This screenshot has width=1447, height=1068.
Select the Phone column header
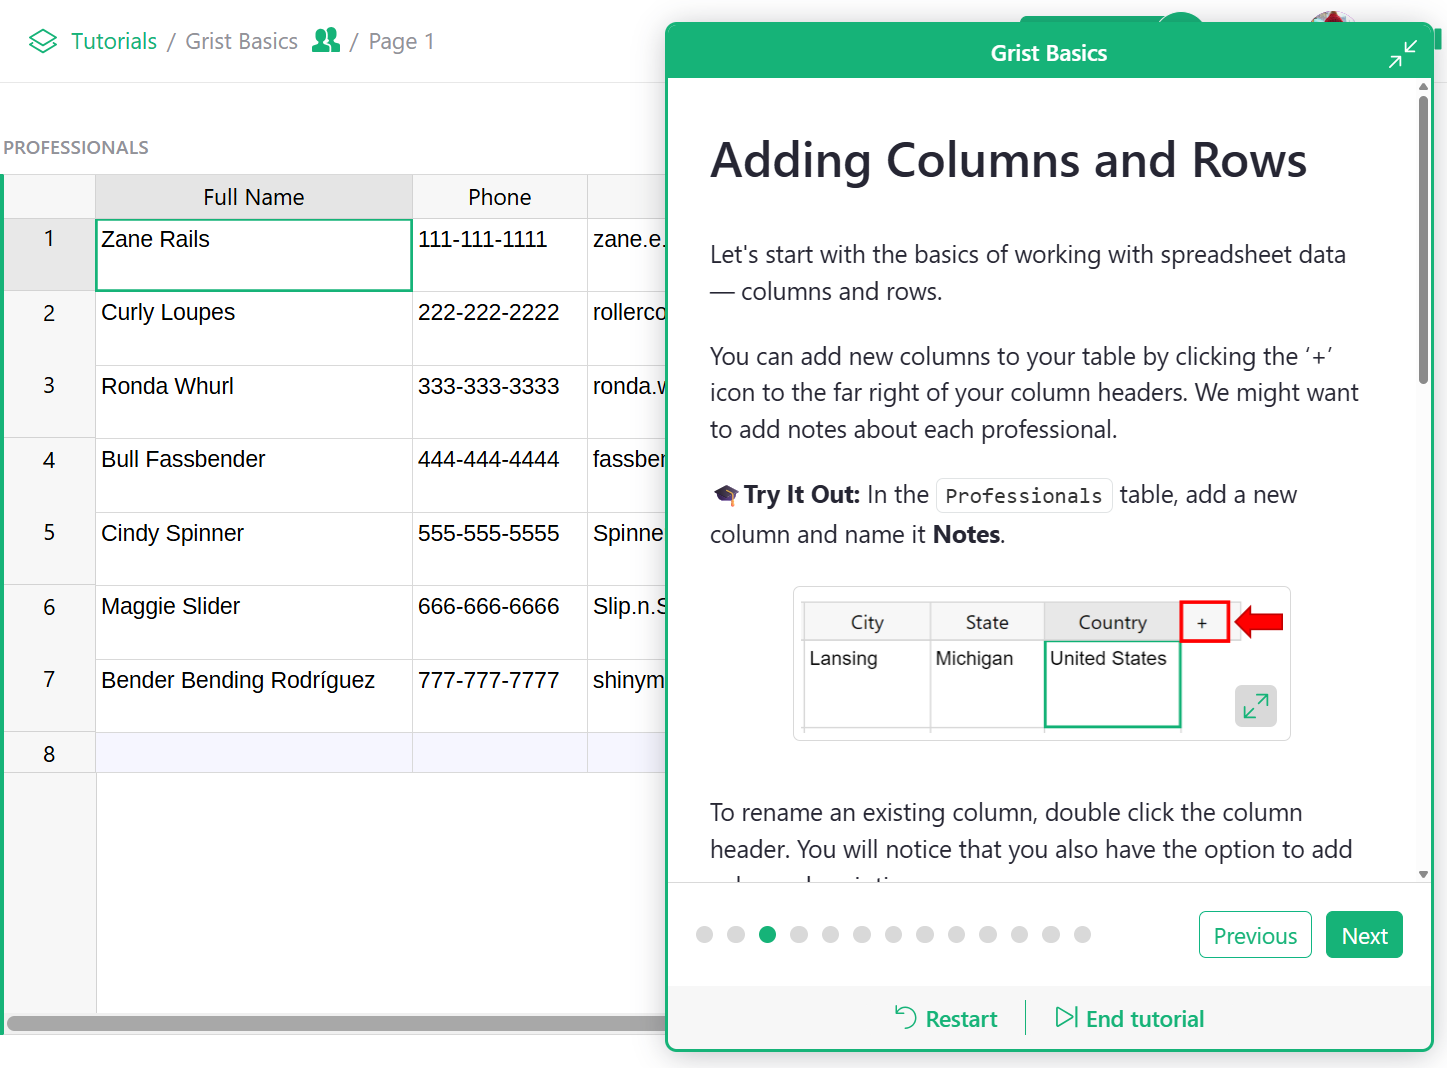click(x=499, y=197)
